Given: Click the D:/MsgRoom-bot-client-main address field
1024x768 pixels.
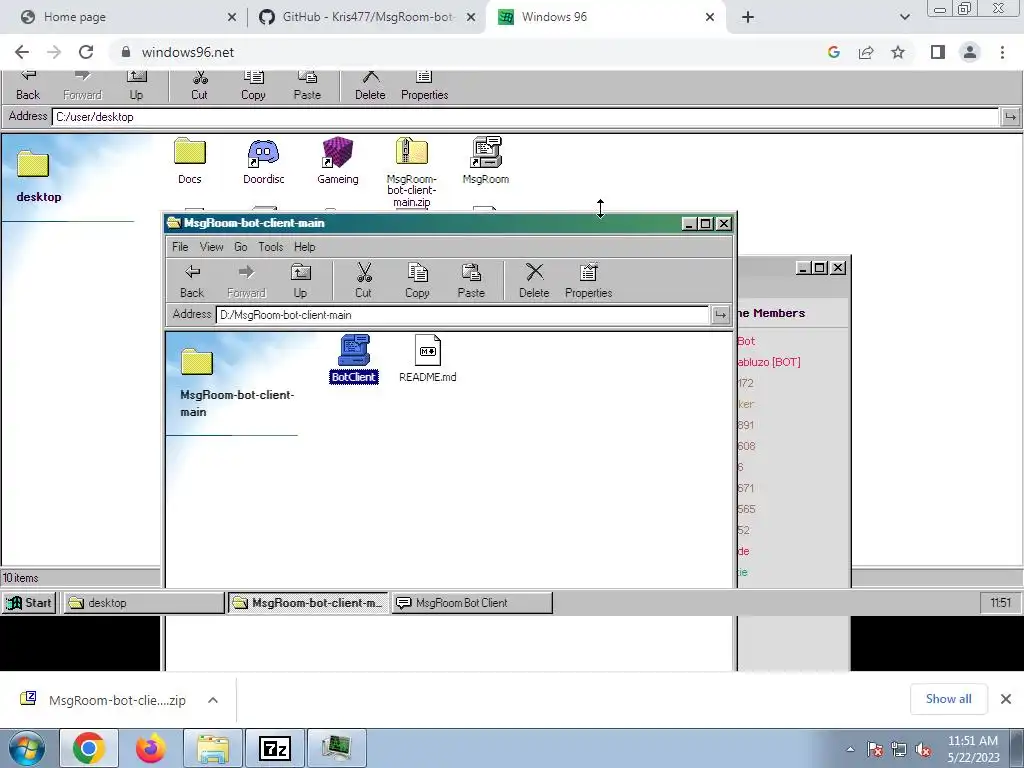Looking at the screenshot, I should 462,315.
